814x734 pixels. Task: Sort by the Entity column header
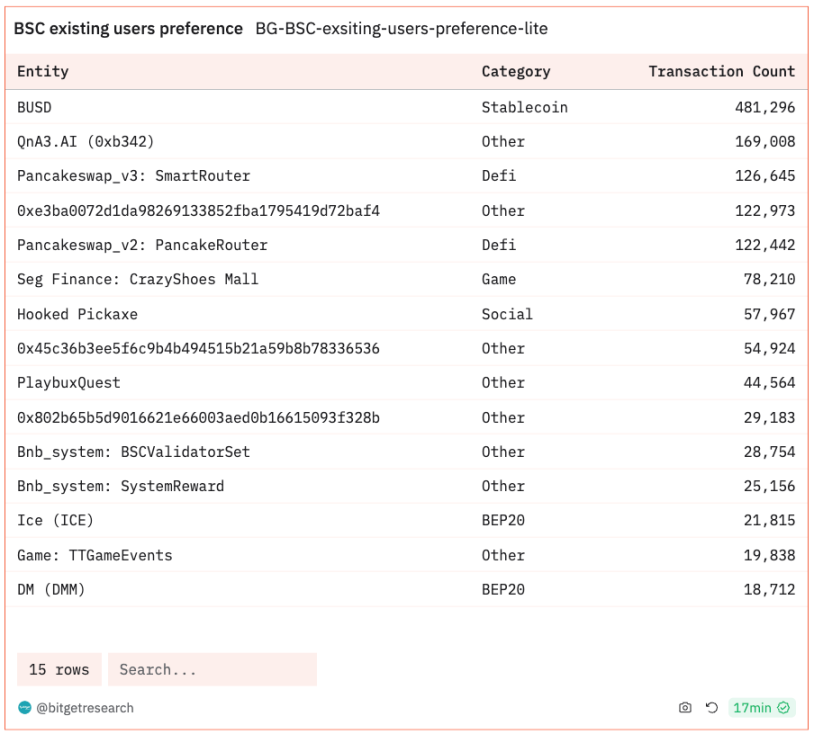(x=43, y=72)
